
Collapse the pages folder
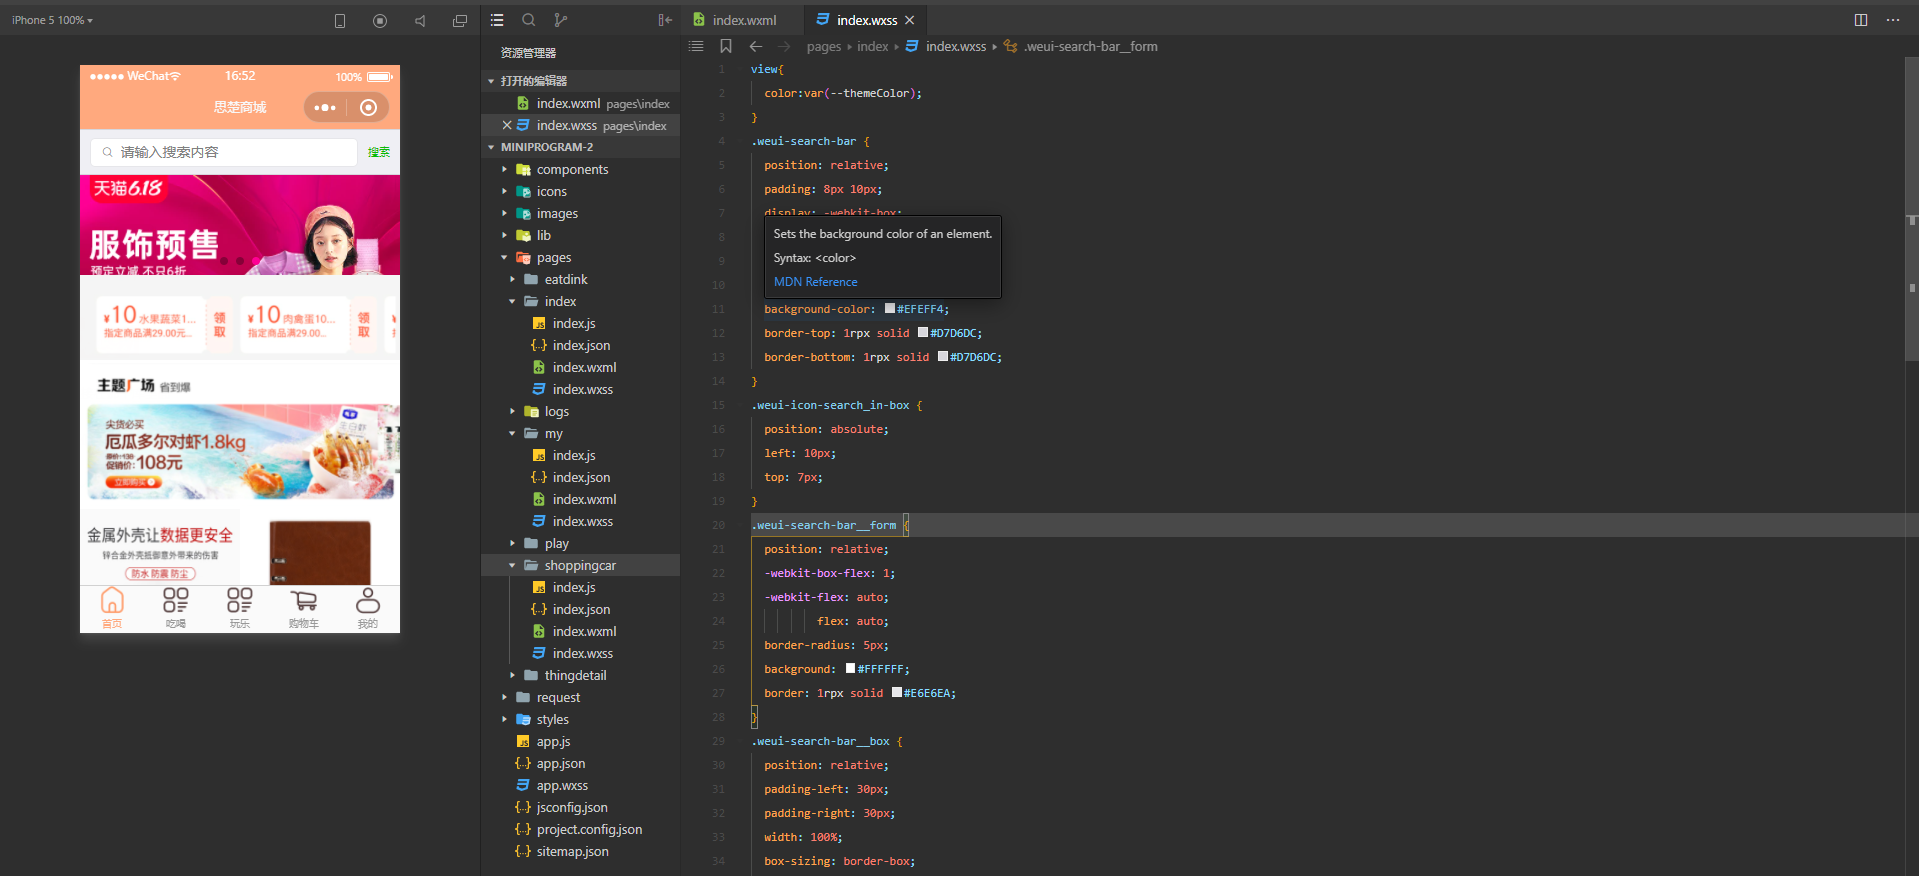504,257
